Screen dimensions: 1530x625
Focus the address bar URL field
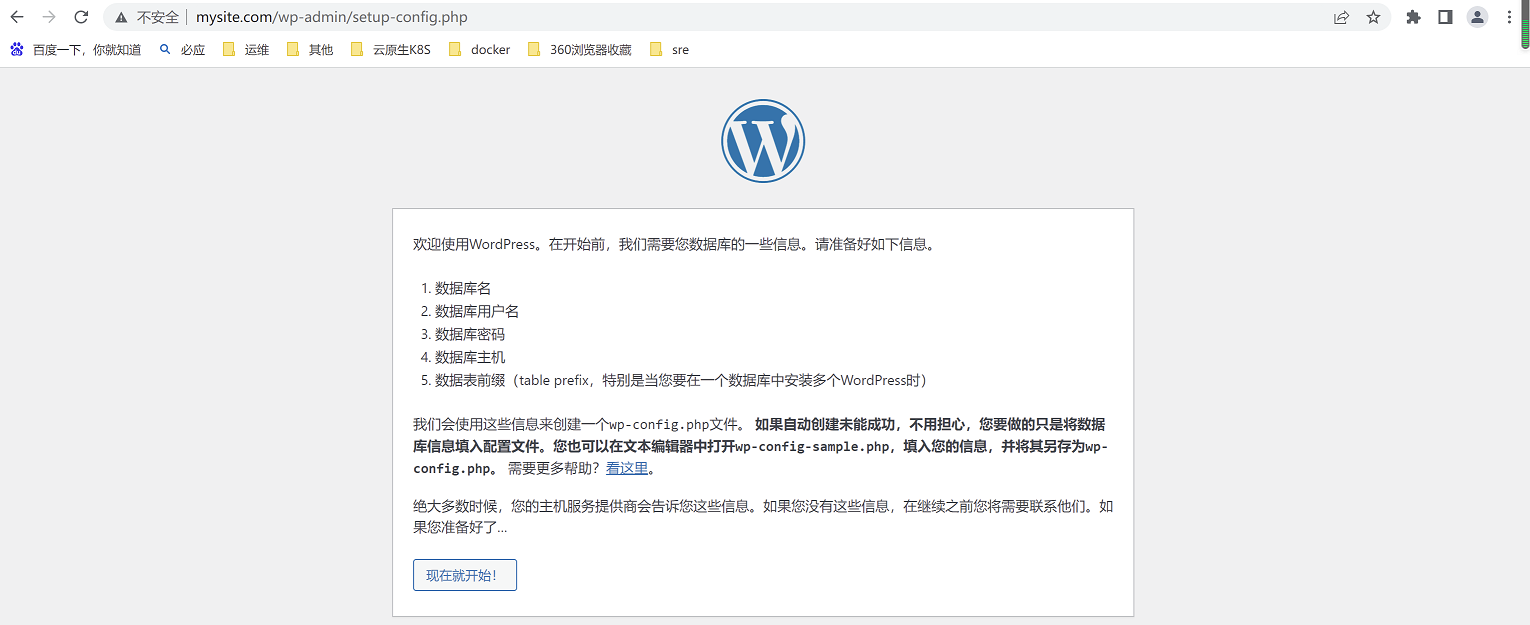(700, 17)
